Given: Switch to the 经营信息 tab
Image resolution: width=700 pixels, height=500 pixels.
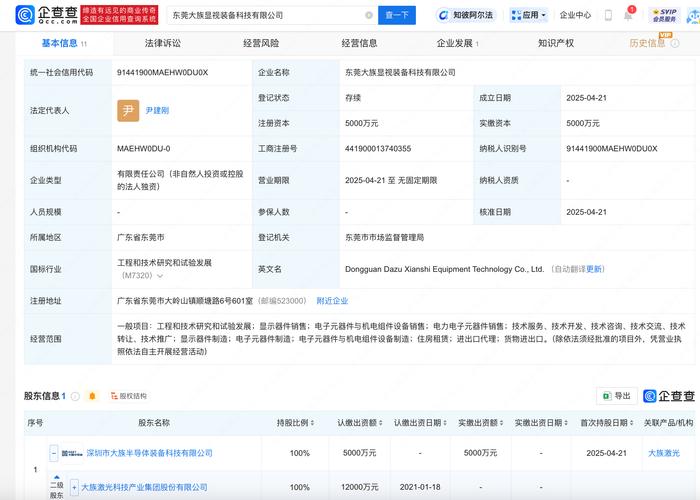Looking at the screenshot, I should tap(359, 43).
